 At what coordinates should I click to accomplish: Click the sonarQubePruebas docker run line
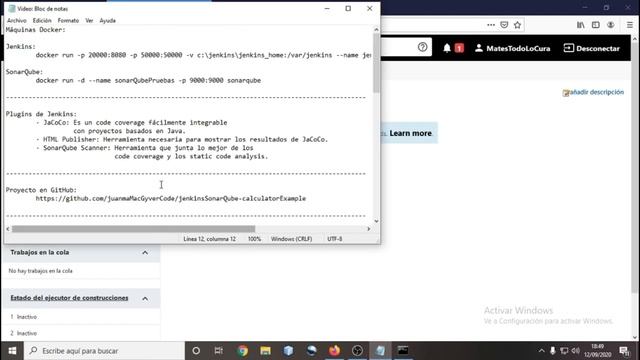point(148,80)
